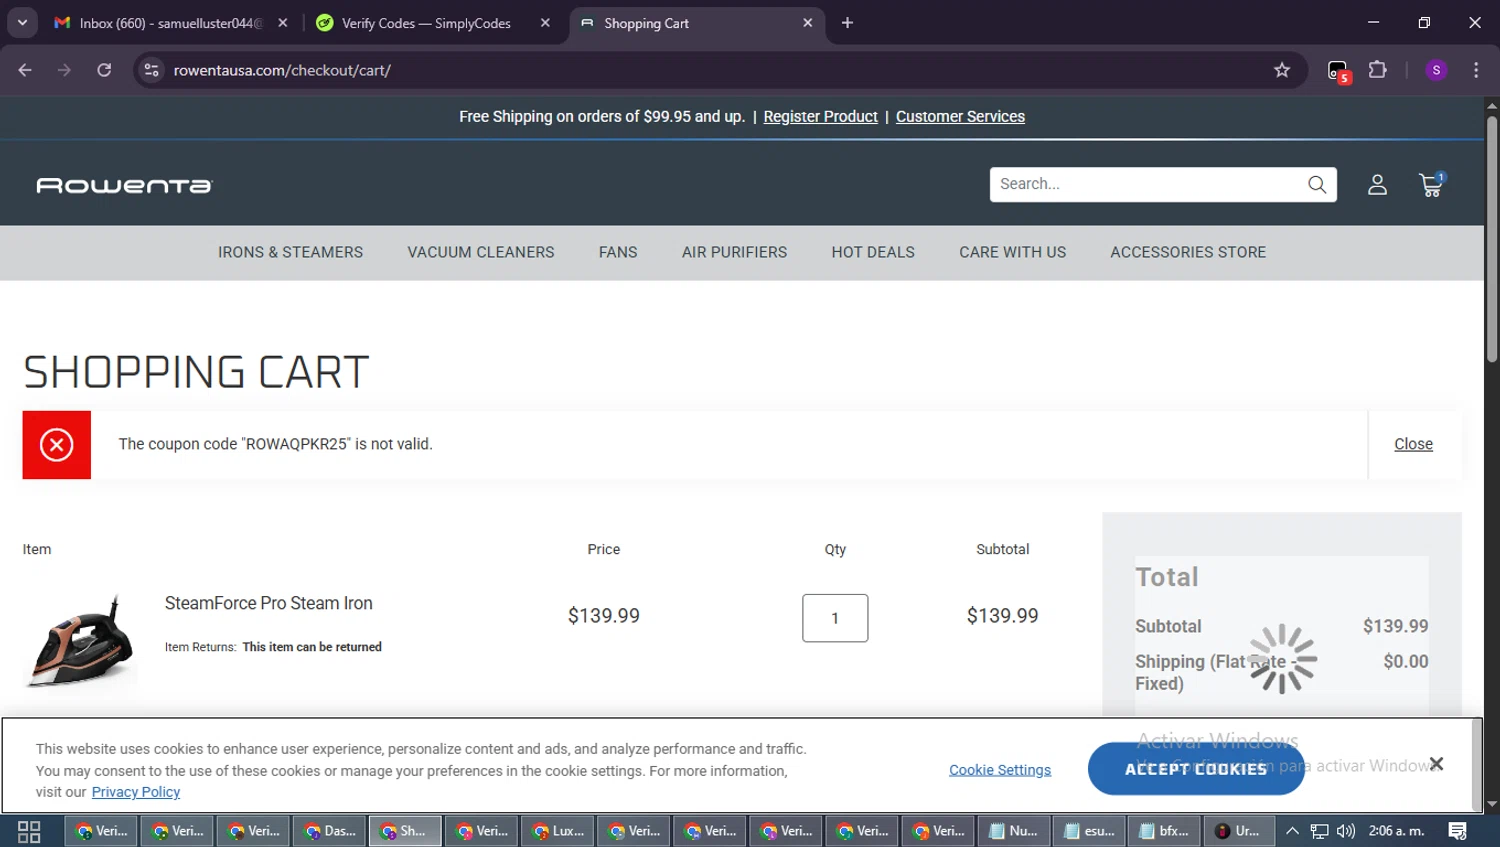Open the 'Ur...' app in the taskbar
The width and height of the screenshot is (1500, 847).
click(1238, 831)
